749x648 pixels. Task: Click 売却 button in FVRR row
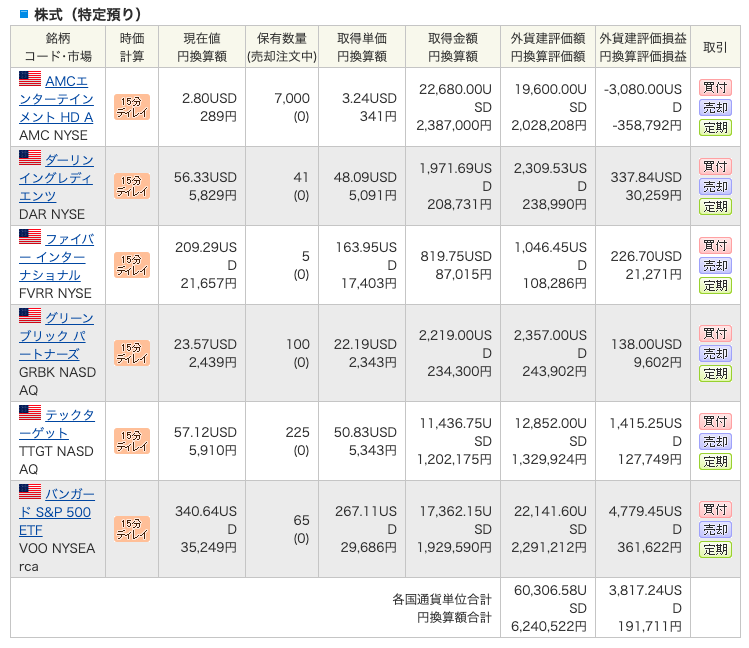click(715, 266)
